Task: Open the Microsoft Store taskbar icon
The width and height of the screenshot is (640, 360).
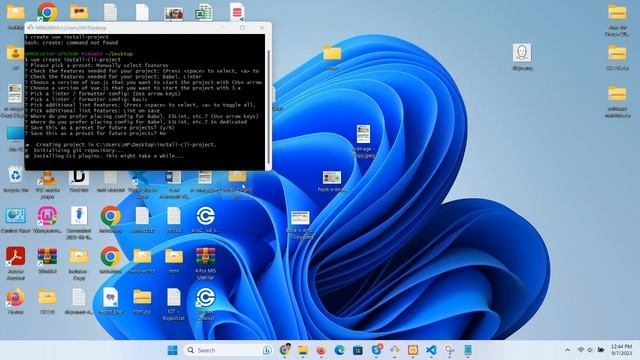Action: pos(358,350)
